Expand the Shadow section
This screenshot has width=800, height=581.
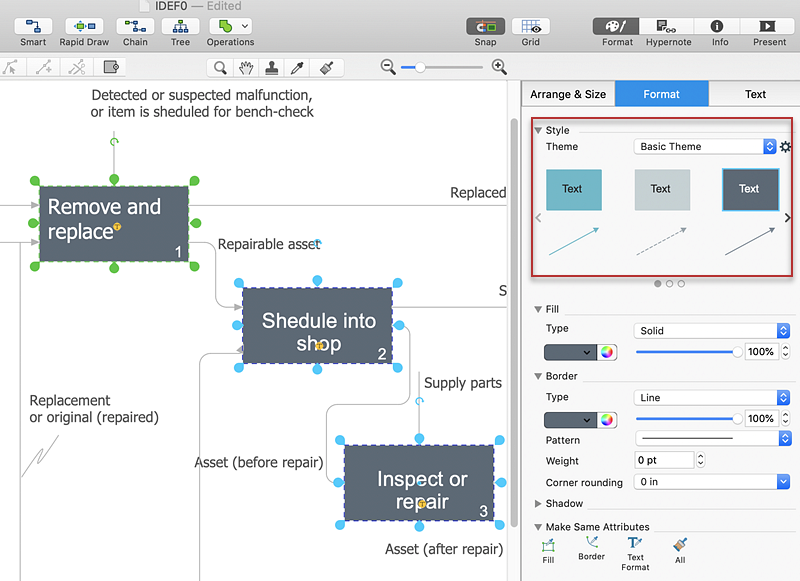(538, 503)
